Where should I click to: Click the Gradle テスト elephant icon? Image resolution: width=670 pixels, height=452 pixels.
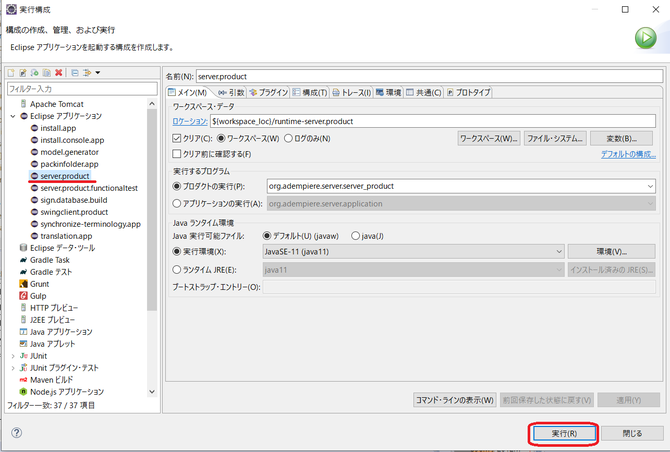point(24,272)
